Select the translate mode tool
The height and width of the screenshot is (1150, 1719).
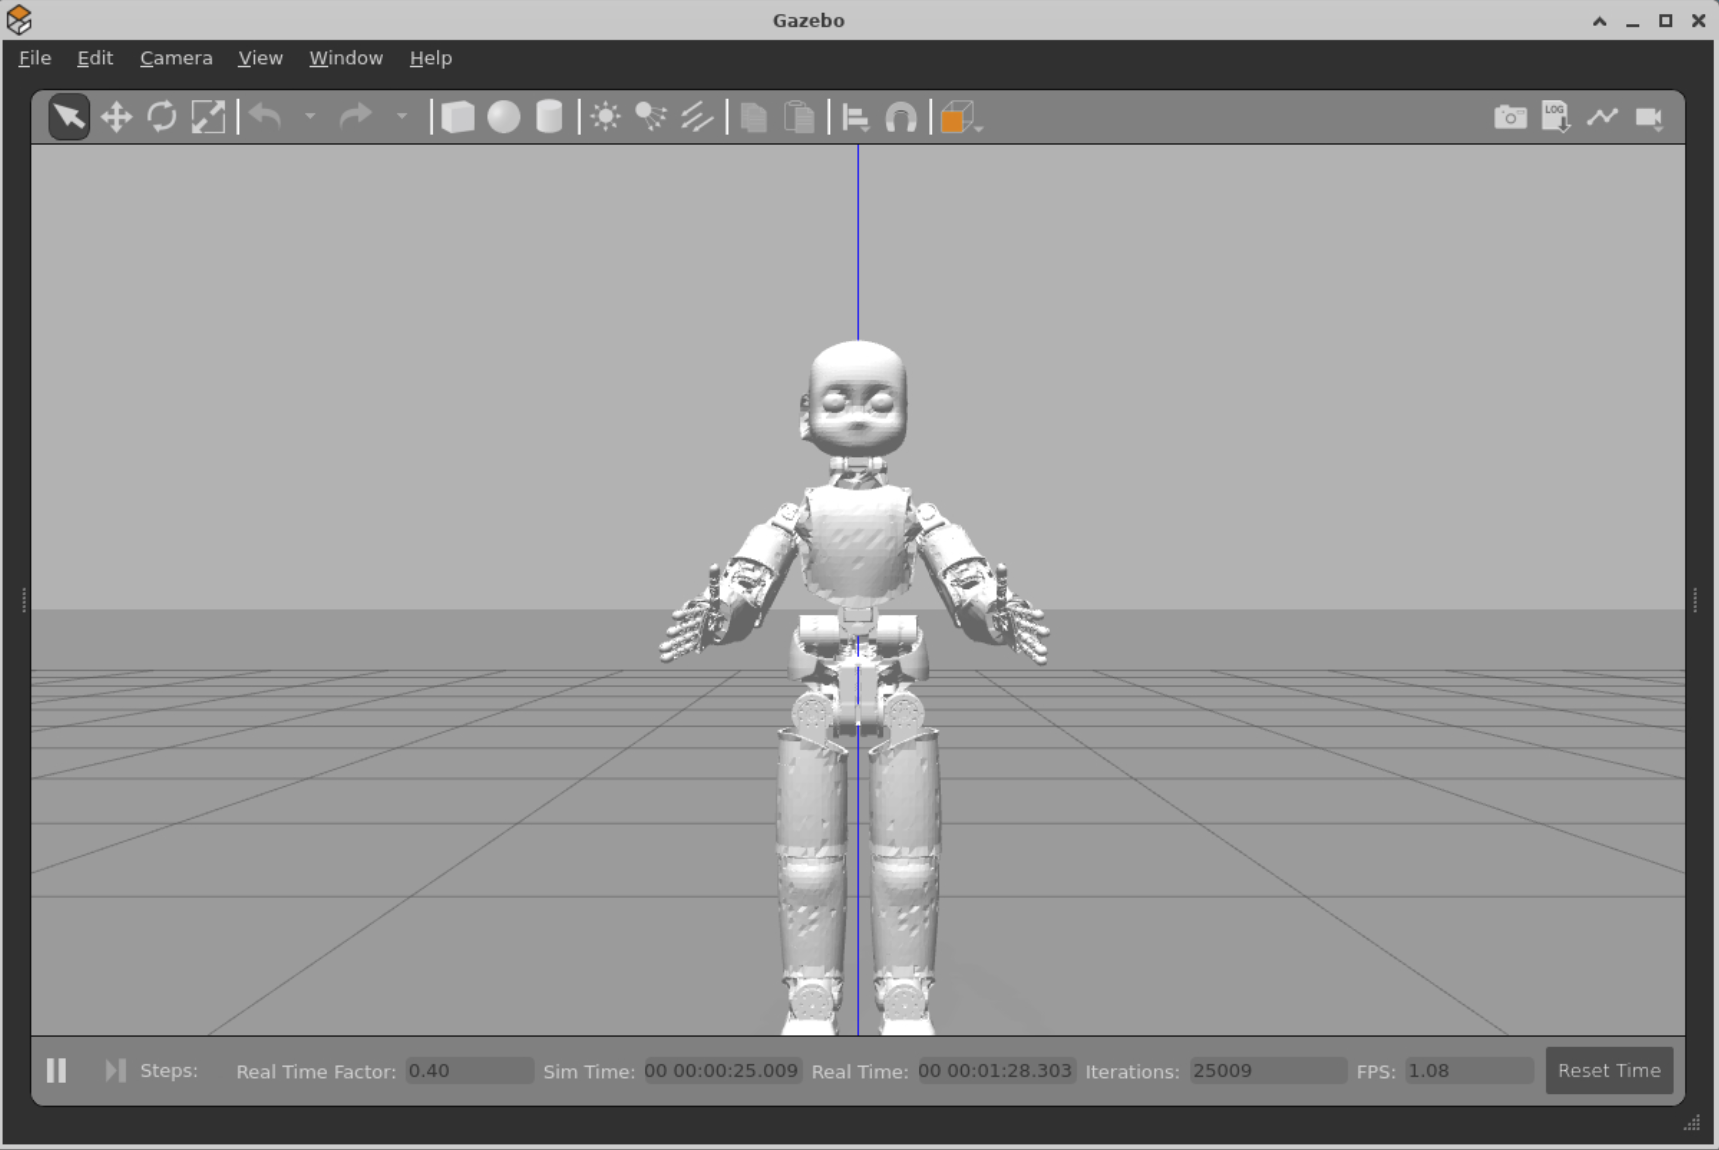[x=116, y=117]
